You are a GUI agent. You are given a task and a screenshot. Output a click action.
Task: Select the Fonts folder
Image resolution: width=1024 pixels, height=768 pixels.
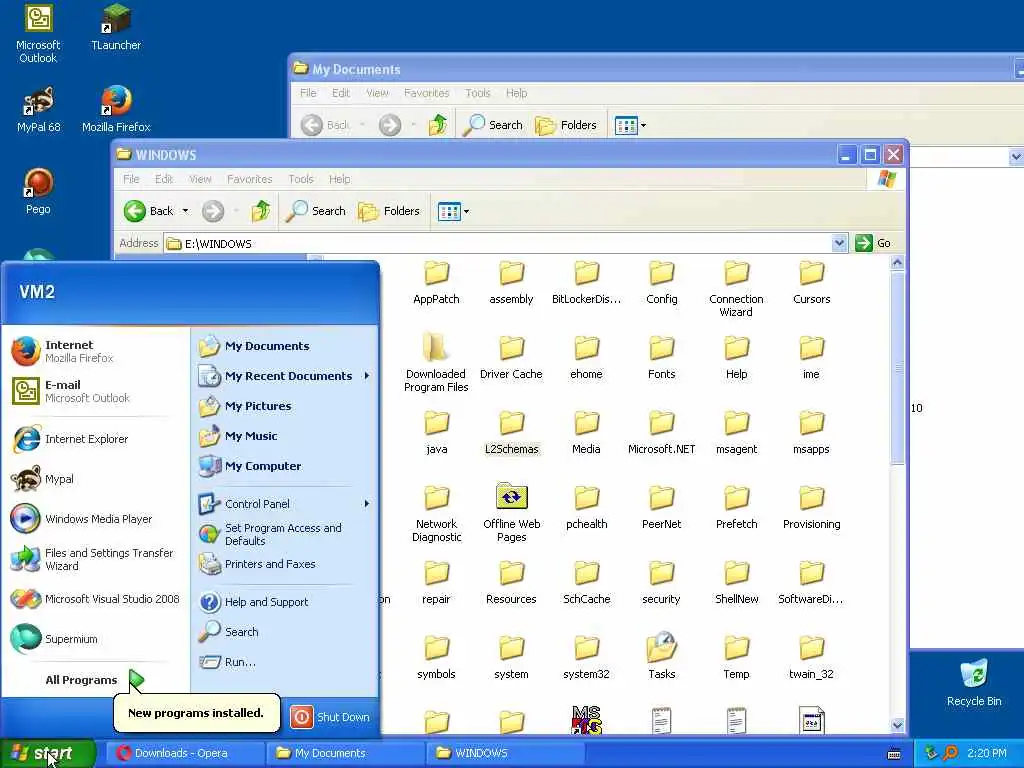tap(662, 357)
